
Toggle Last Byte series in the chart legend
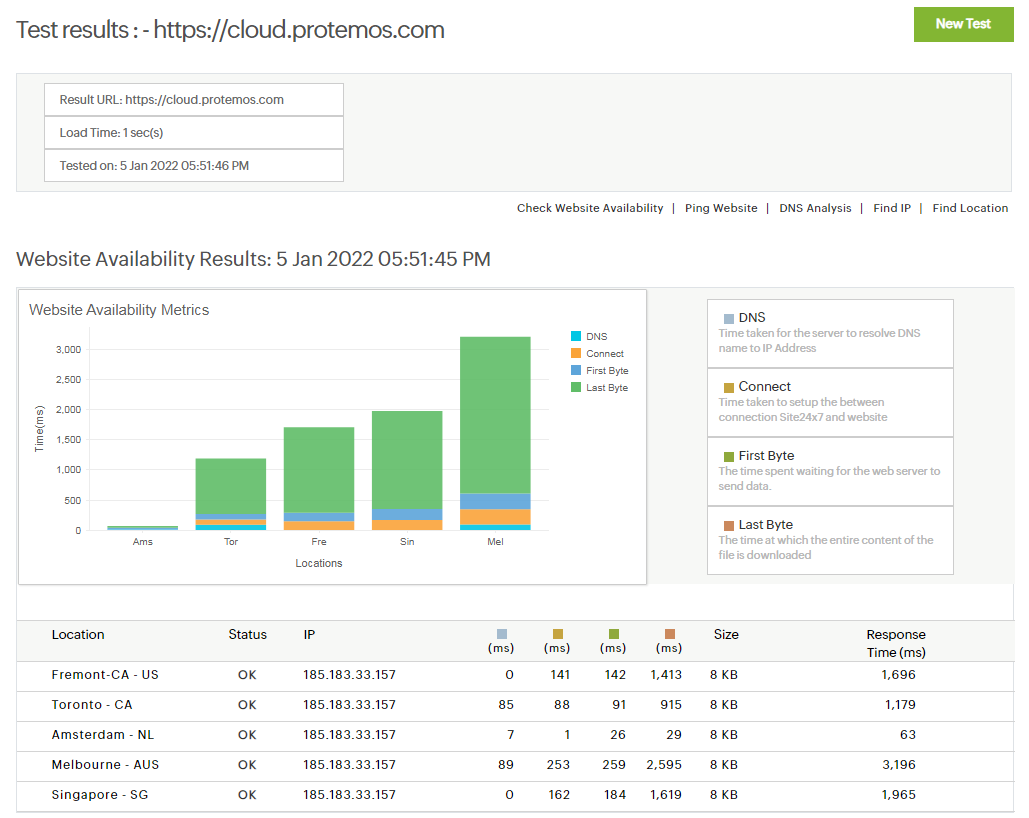tap(606, 388)
